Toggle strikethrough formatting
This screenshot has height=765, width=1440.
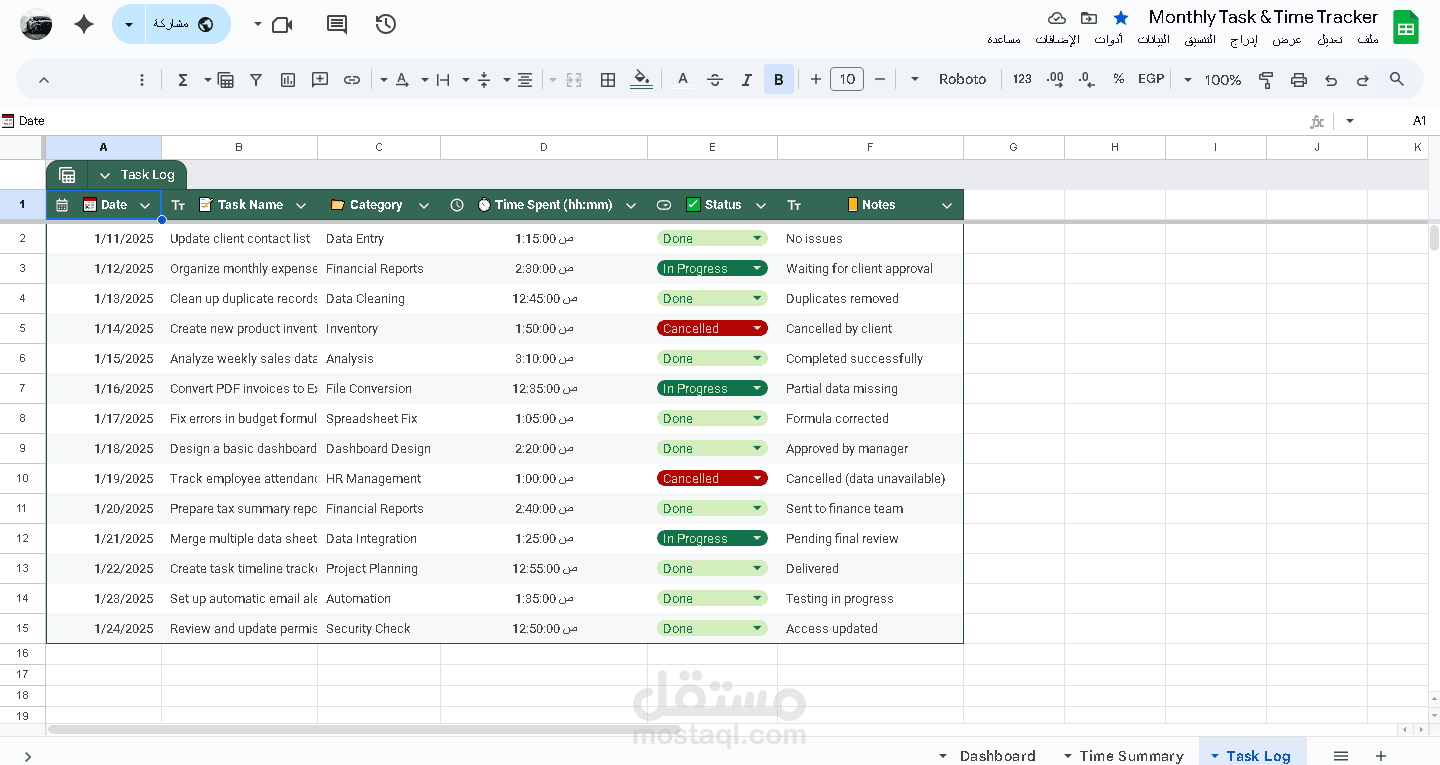(714, 79)
